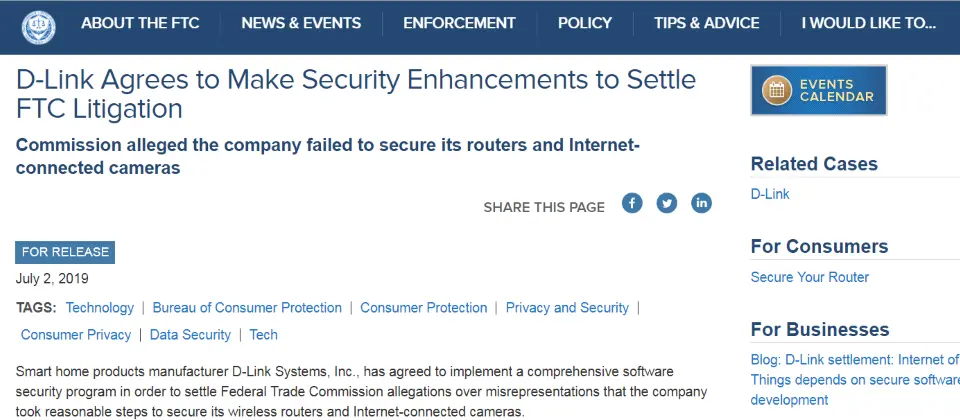Open the D-Link related case link

pyautogui.click(x=770, y=194)
